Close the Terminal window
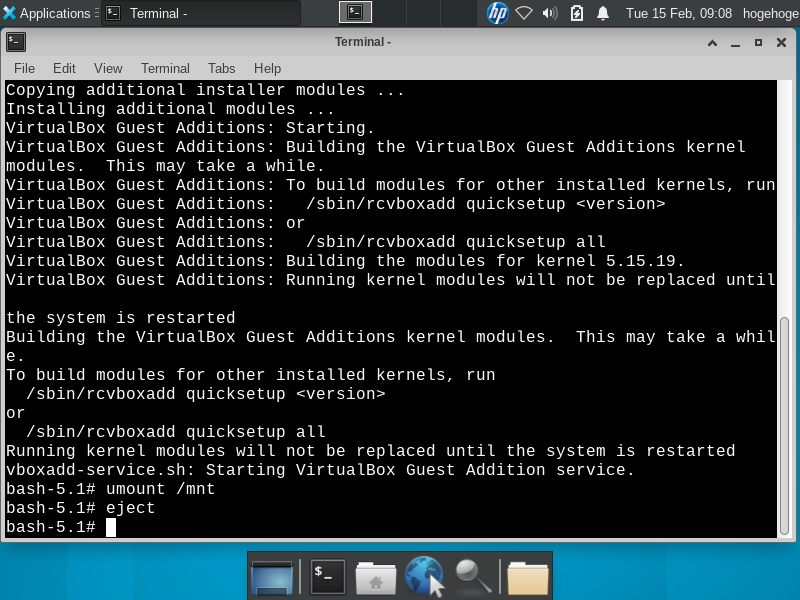Screen dimensions: 800x600 (x=781, y=42)
